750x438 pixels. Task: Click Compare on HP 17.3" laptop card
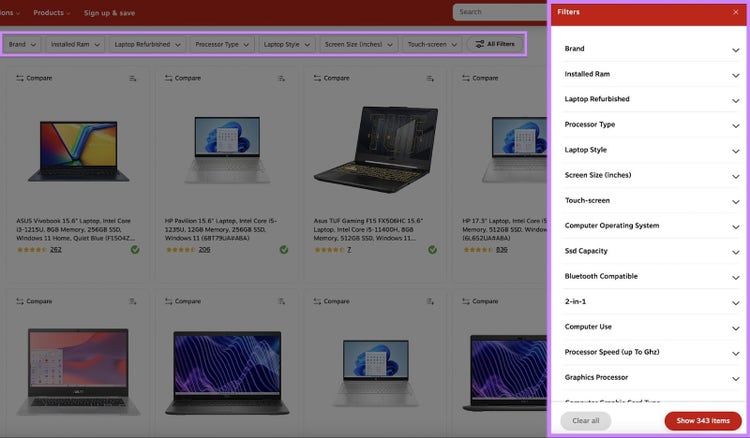[x=480, y=78]
